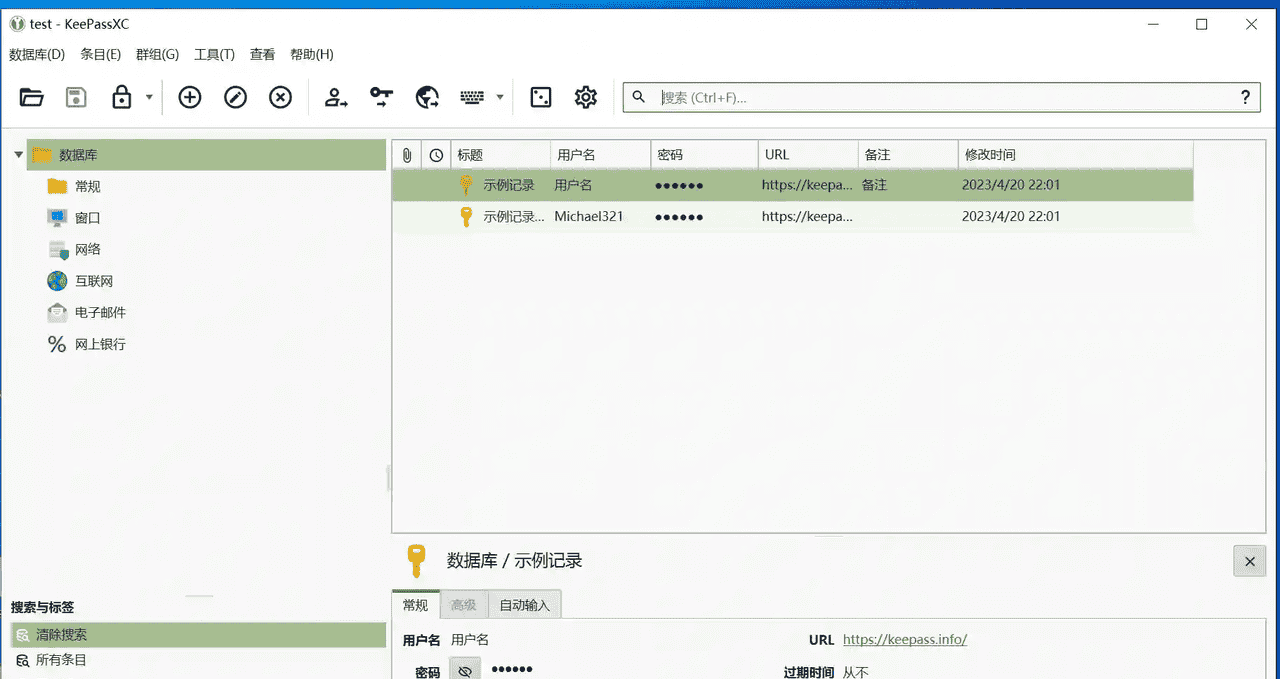Open application settings gear
Screen dimensions: 1280x679
coord(585,97)
